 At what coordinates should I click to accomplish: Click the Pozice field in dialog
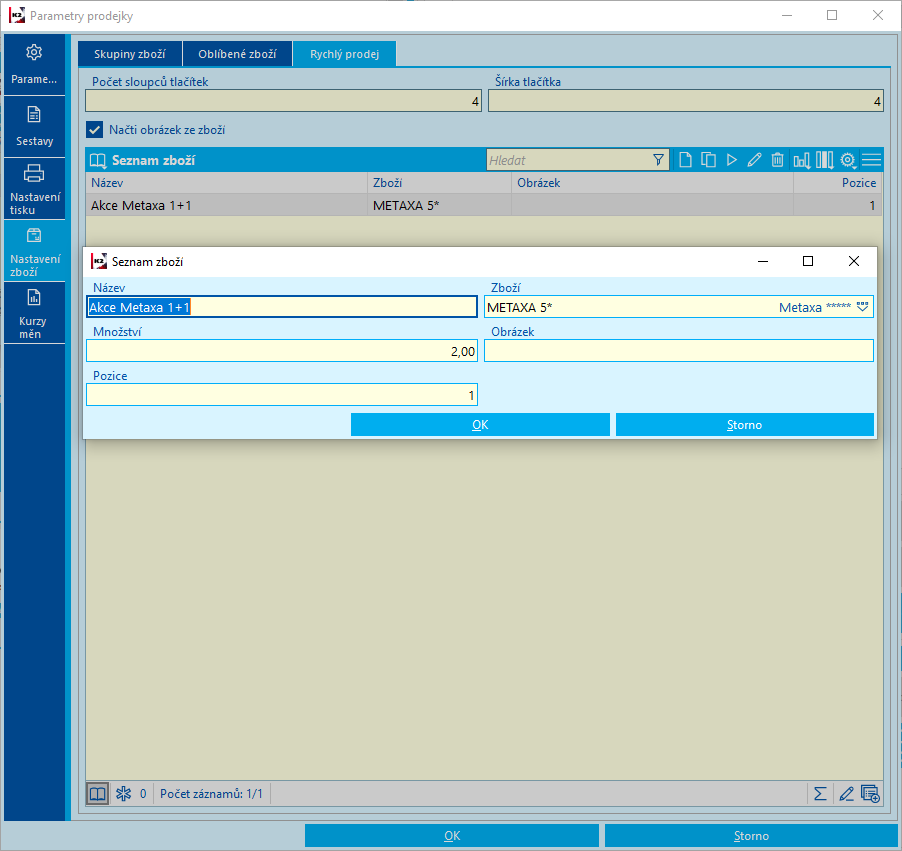[282, 395]
